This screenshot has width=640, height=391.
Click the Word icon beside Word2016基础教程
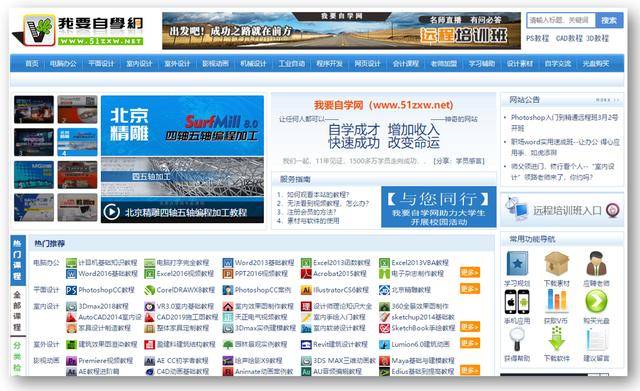click(71, 273)
